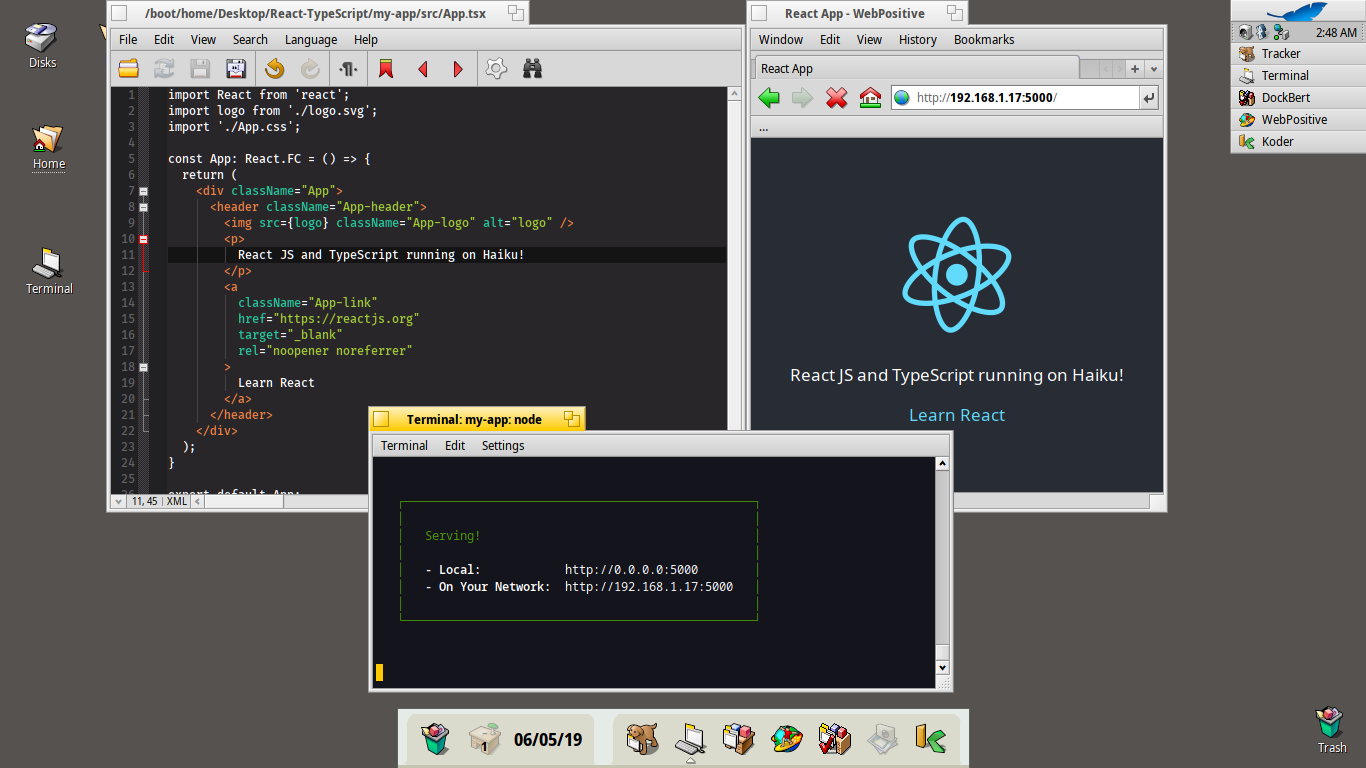Click the Save floppy icon in Koder toolbar

coord(200,69)
